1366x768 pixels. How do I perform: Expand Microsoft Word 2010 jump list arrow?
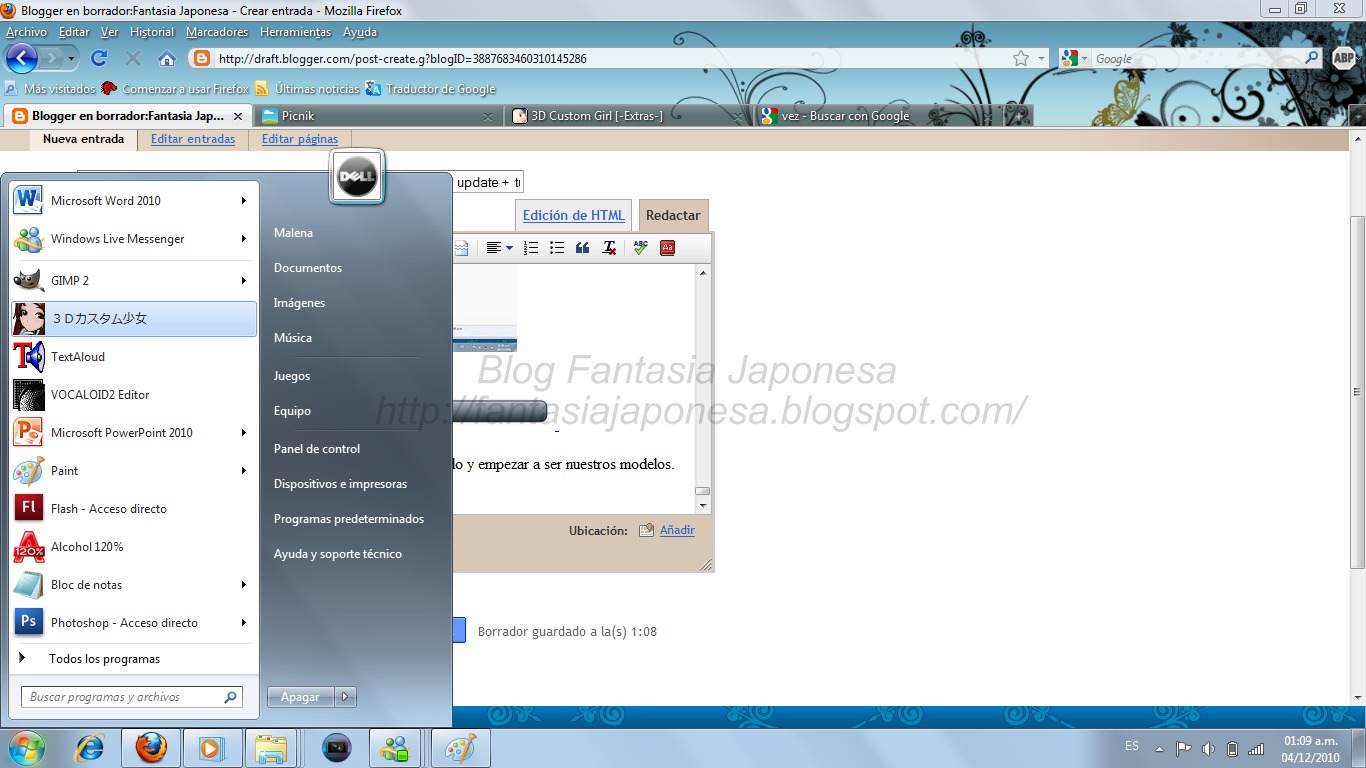[244, 201]
